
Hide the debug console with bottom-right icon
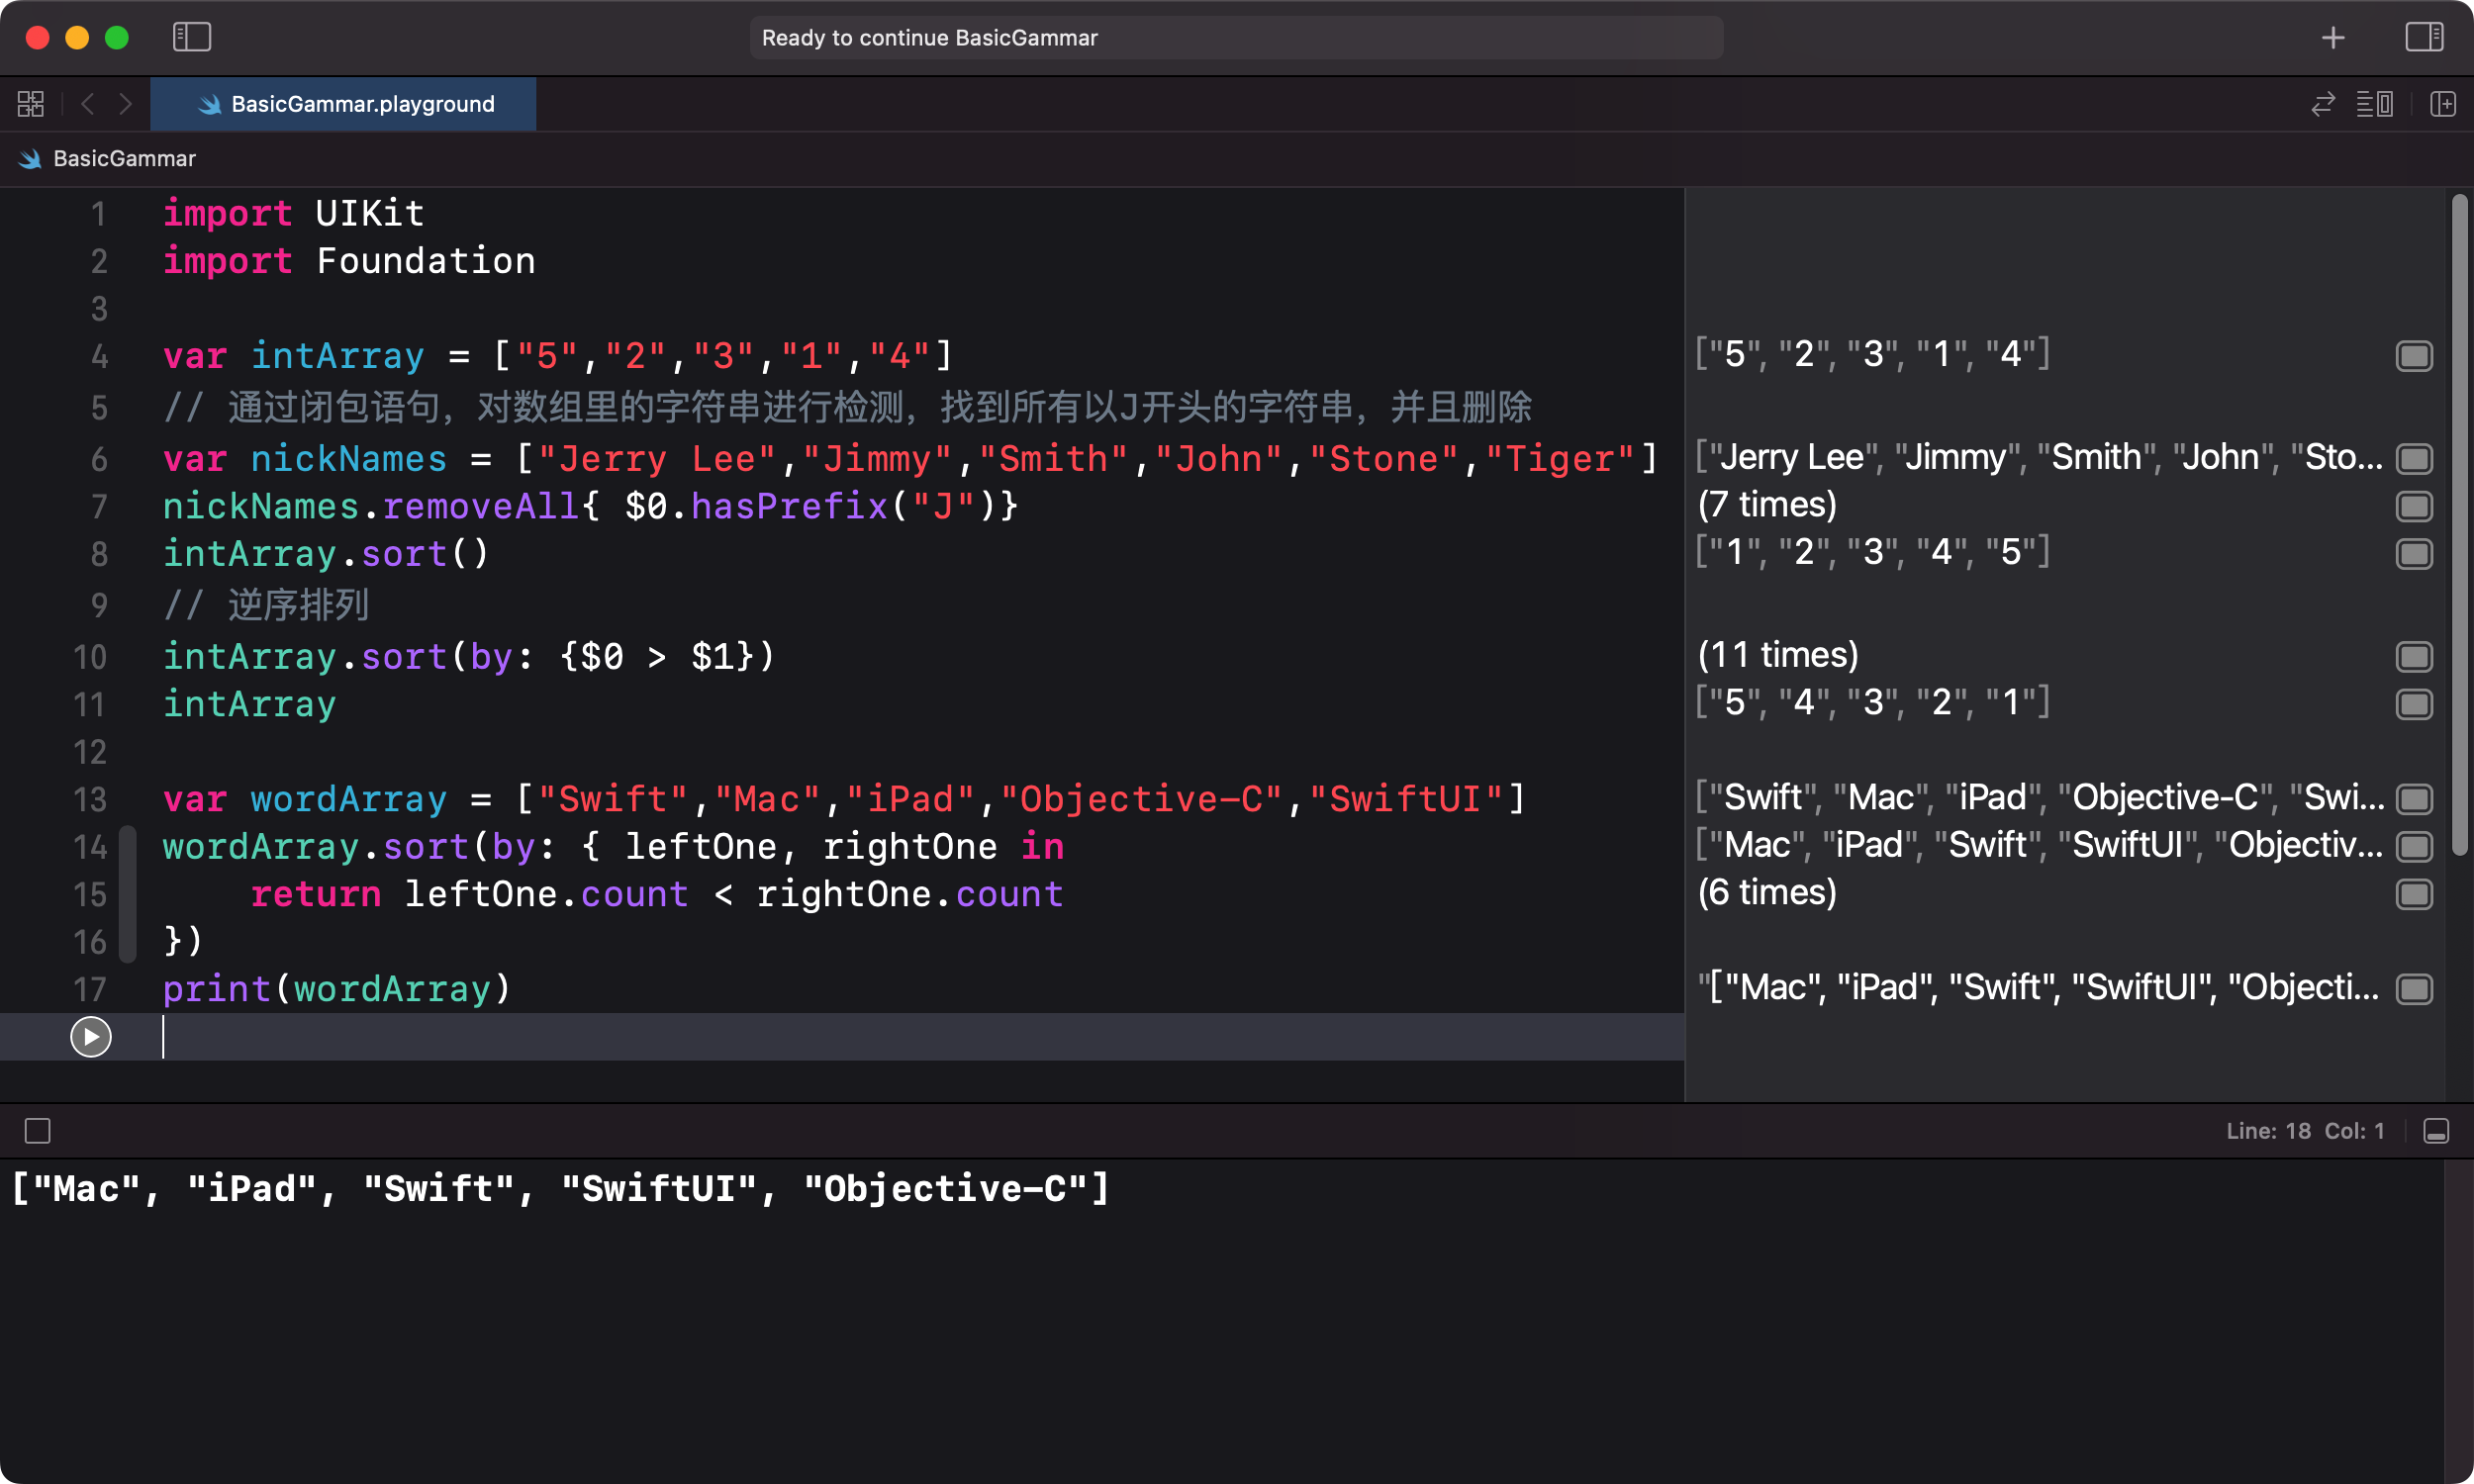(2436, 1131)
